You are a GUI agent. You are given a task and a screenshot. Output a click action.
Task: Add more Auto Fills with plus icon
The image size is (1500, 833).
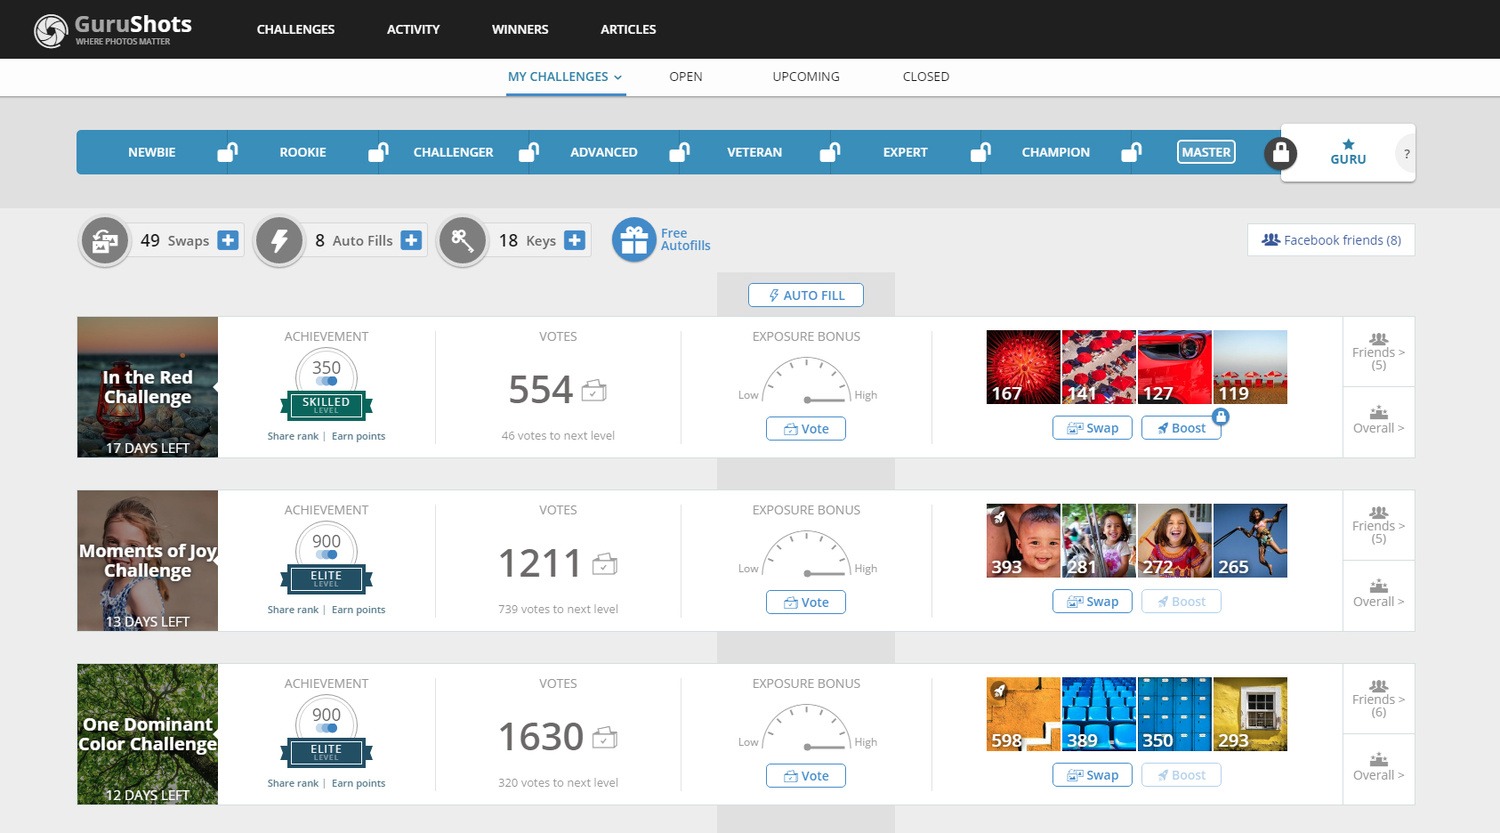coord(411,240)
